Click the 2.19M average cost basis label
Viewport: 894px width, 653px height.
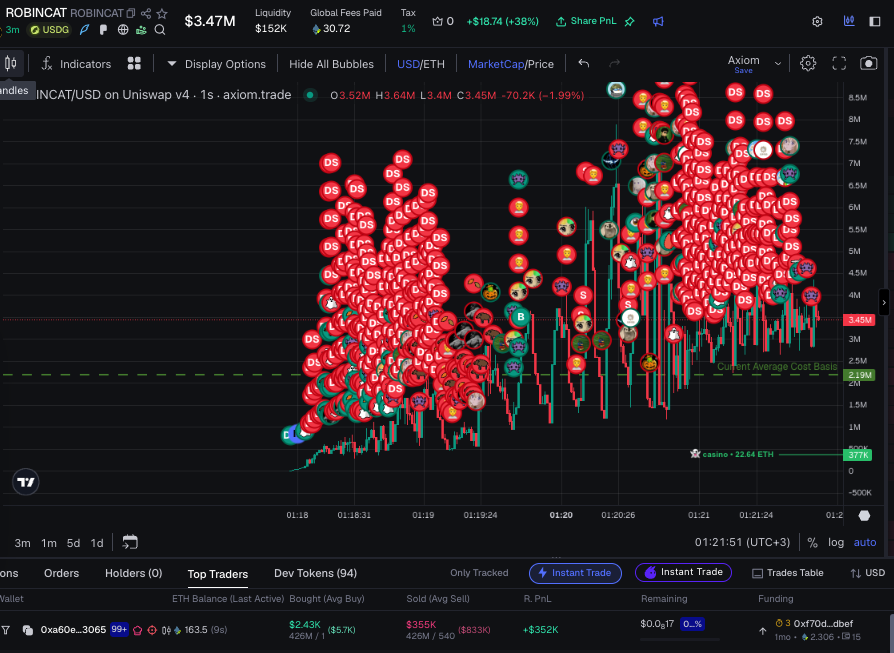pyautogui.click(x=859, y=375)
